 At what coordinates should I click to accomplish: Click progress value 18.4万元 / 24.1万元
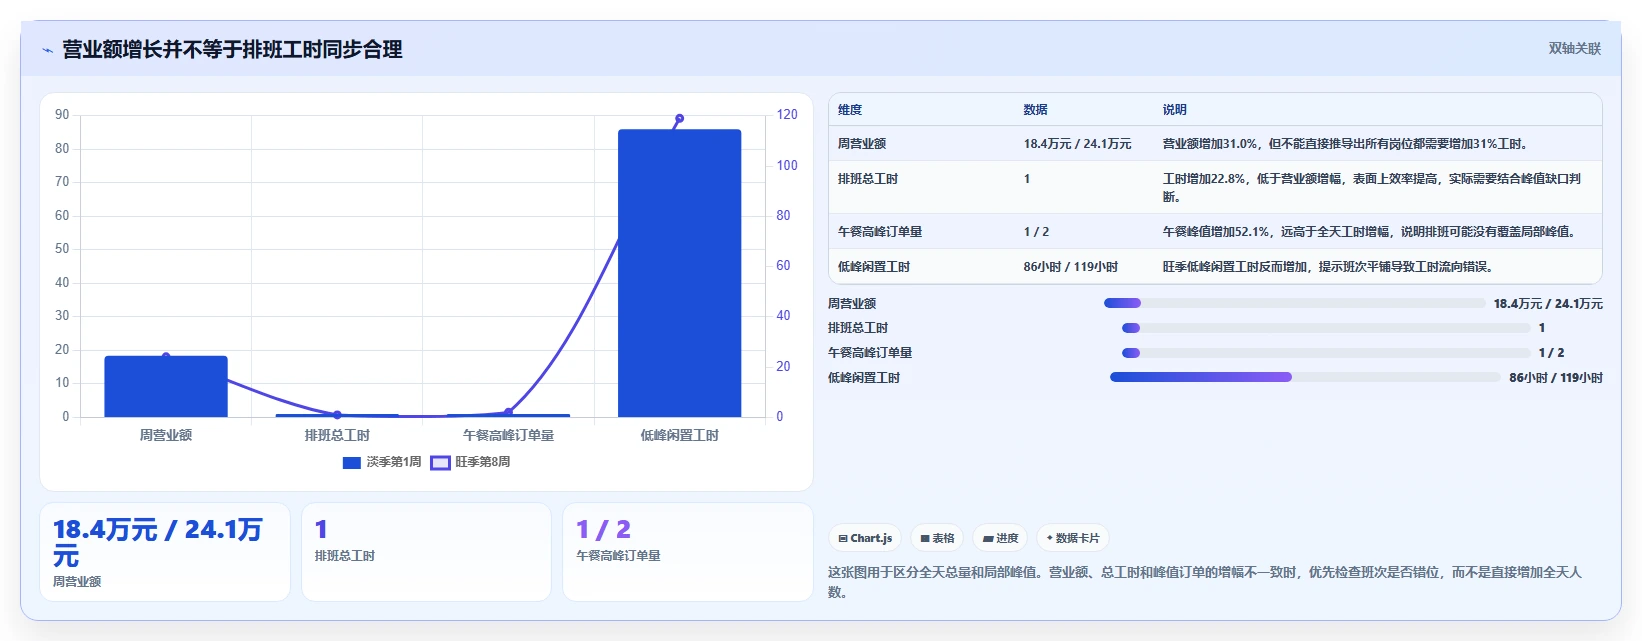[1548, 303]
